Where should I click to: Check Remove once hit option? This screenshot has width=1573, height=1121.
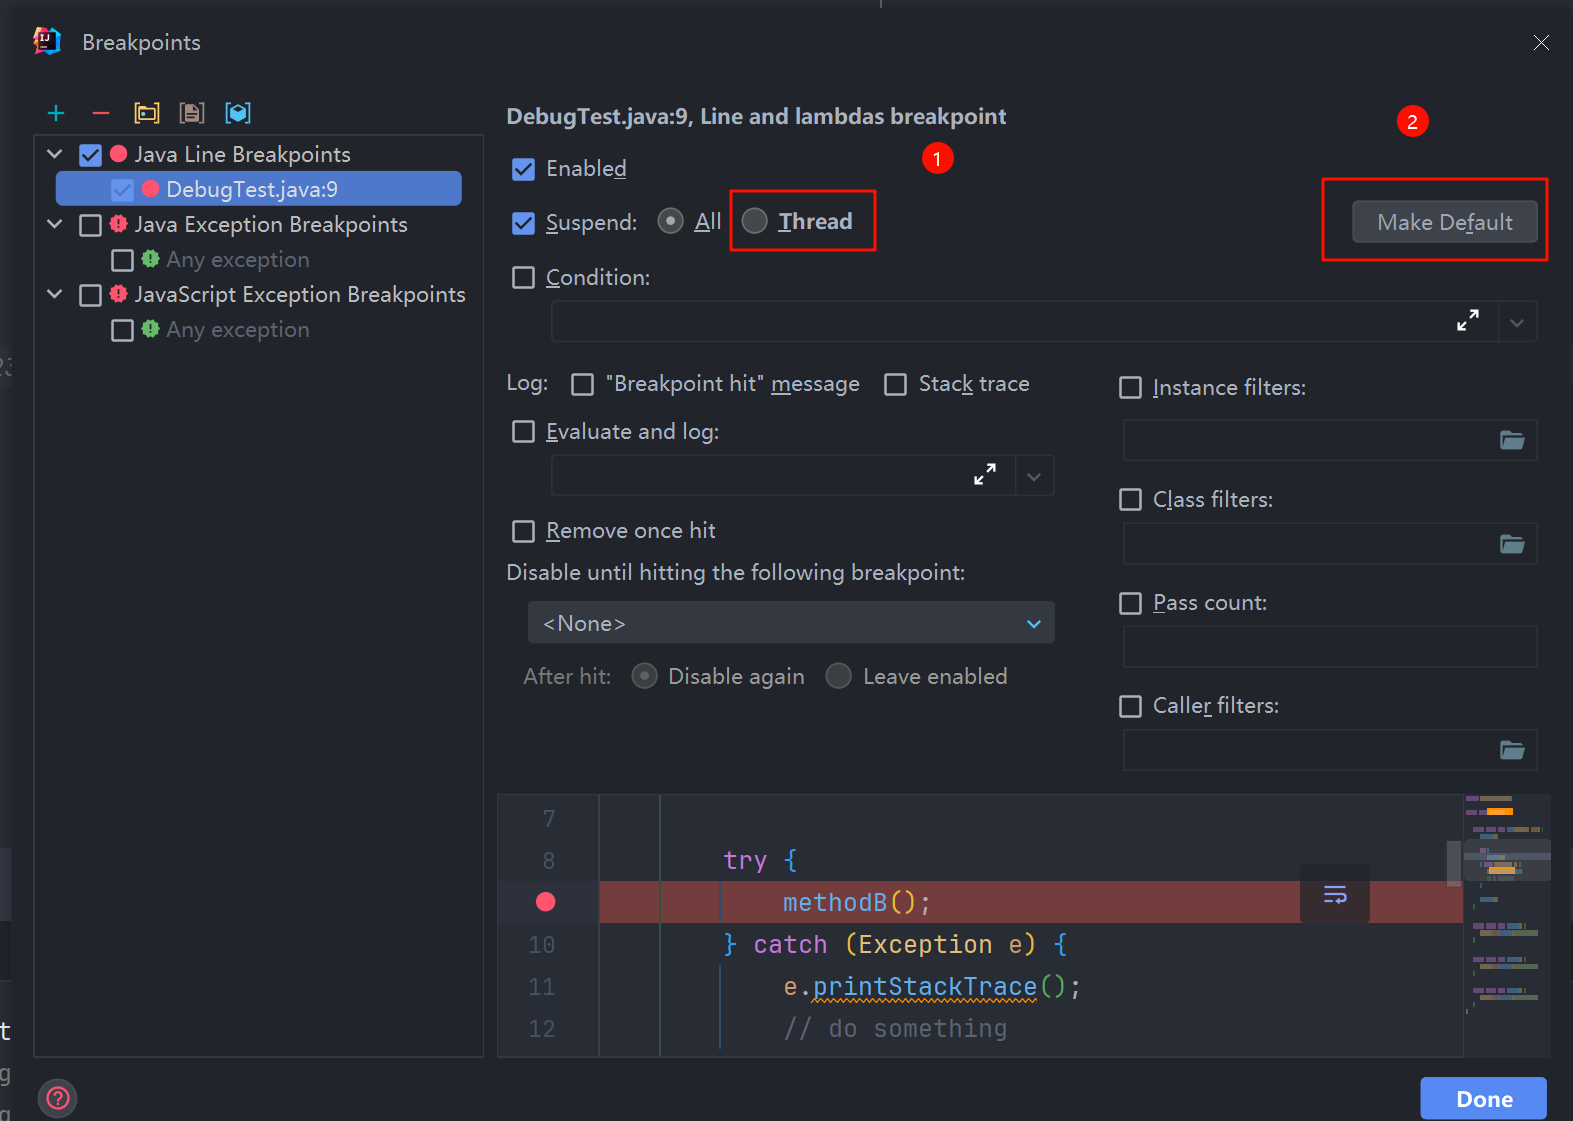click(x=523, y=531)
